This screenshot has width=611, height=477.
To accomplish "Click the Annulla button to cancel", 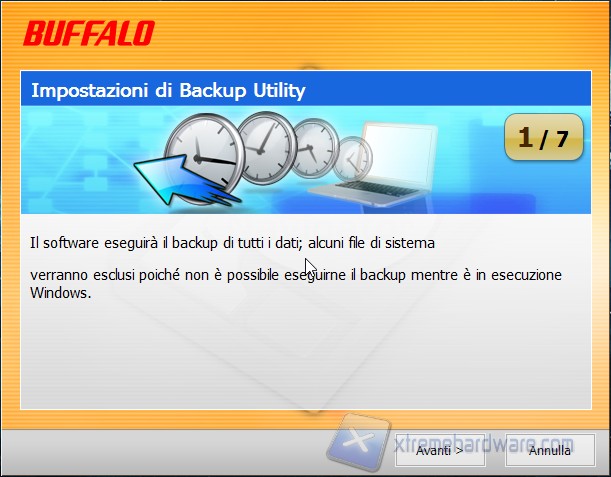I will click(550, 450).
